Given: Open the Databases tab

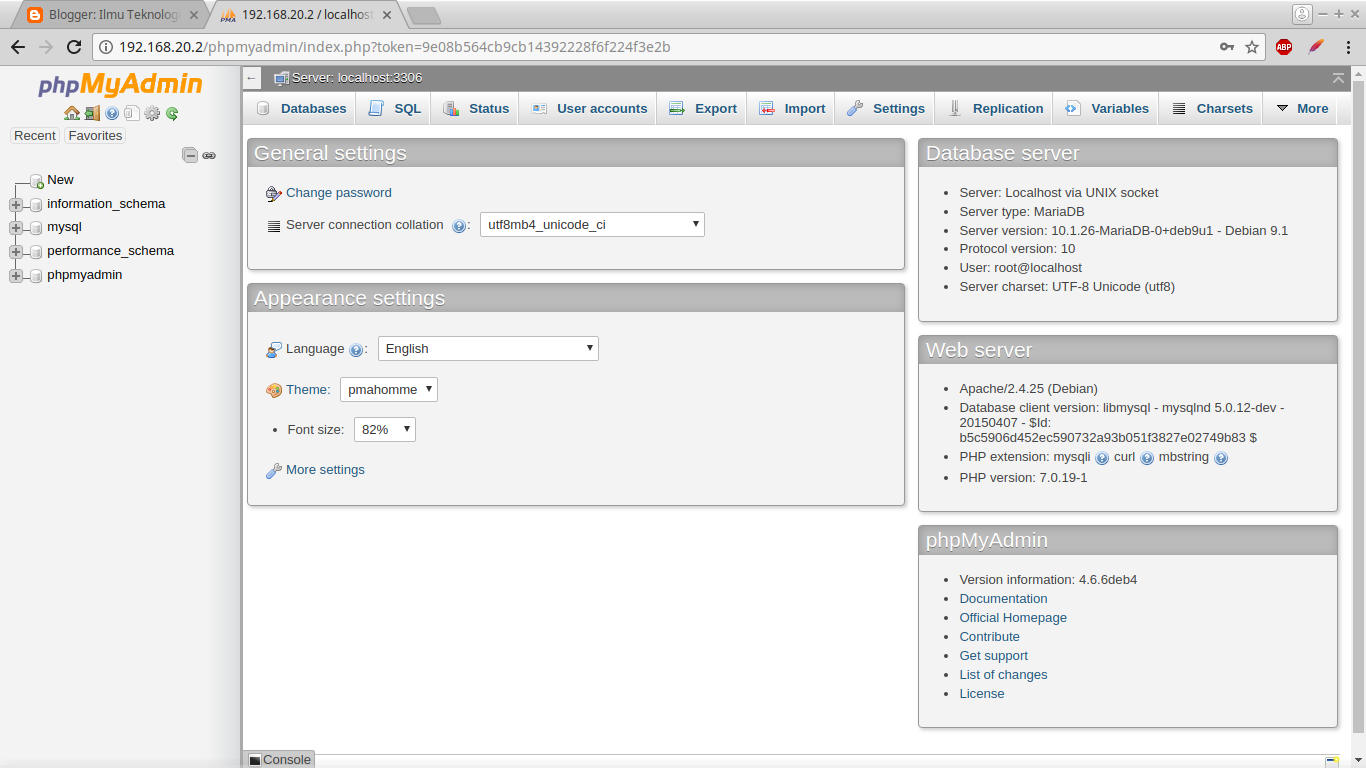Looking at the screenshot, I should pyautogui.click(x=301, y=109).
